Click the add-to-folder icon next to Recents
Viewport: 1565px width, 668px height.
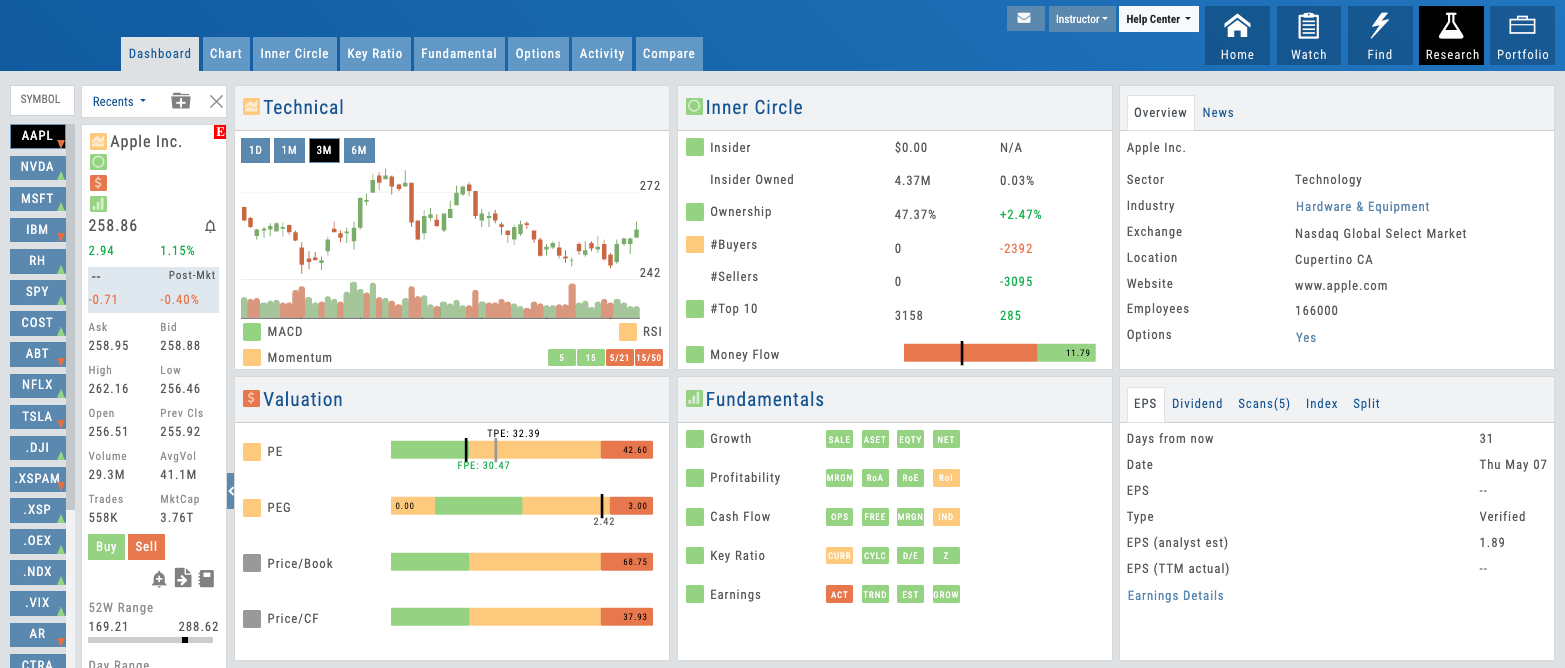181,101
